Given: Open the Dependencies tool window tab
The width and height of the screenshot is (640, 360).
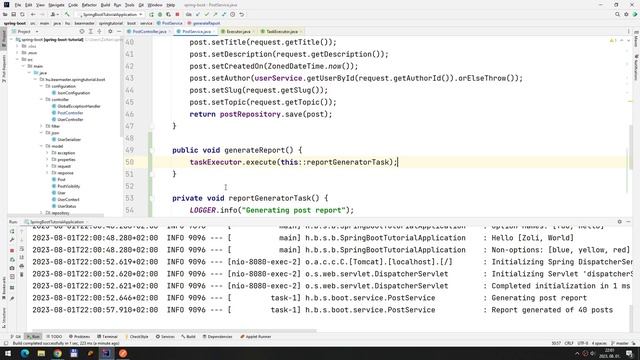Looking at the screenshot, I should click(x=217, y=337).
